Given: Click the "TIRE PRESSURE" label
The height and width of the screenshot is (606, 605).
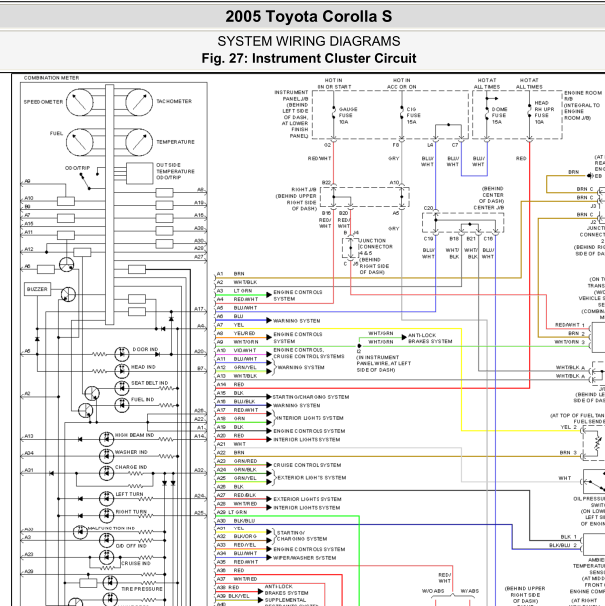Looking at the screenshot, I should (142, 589).
